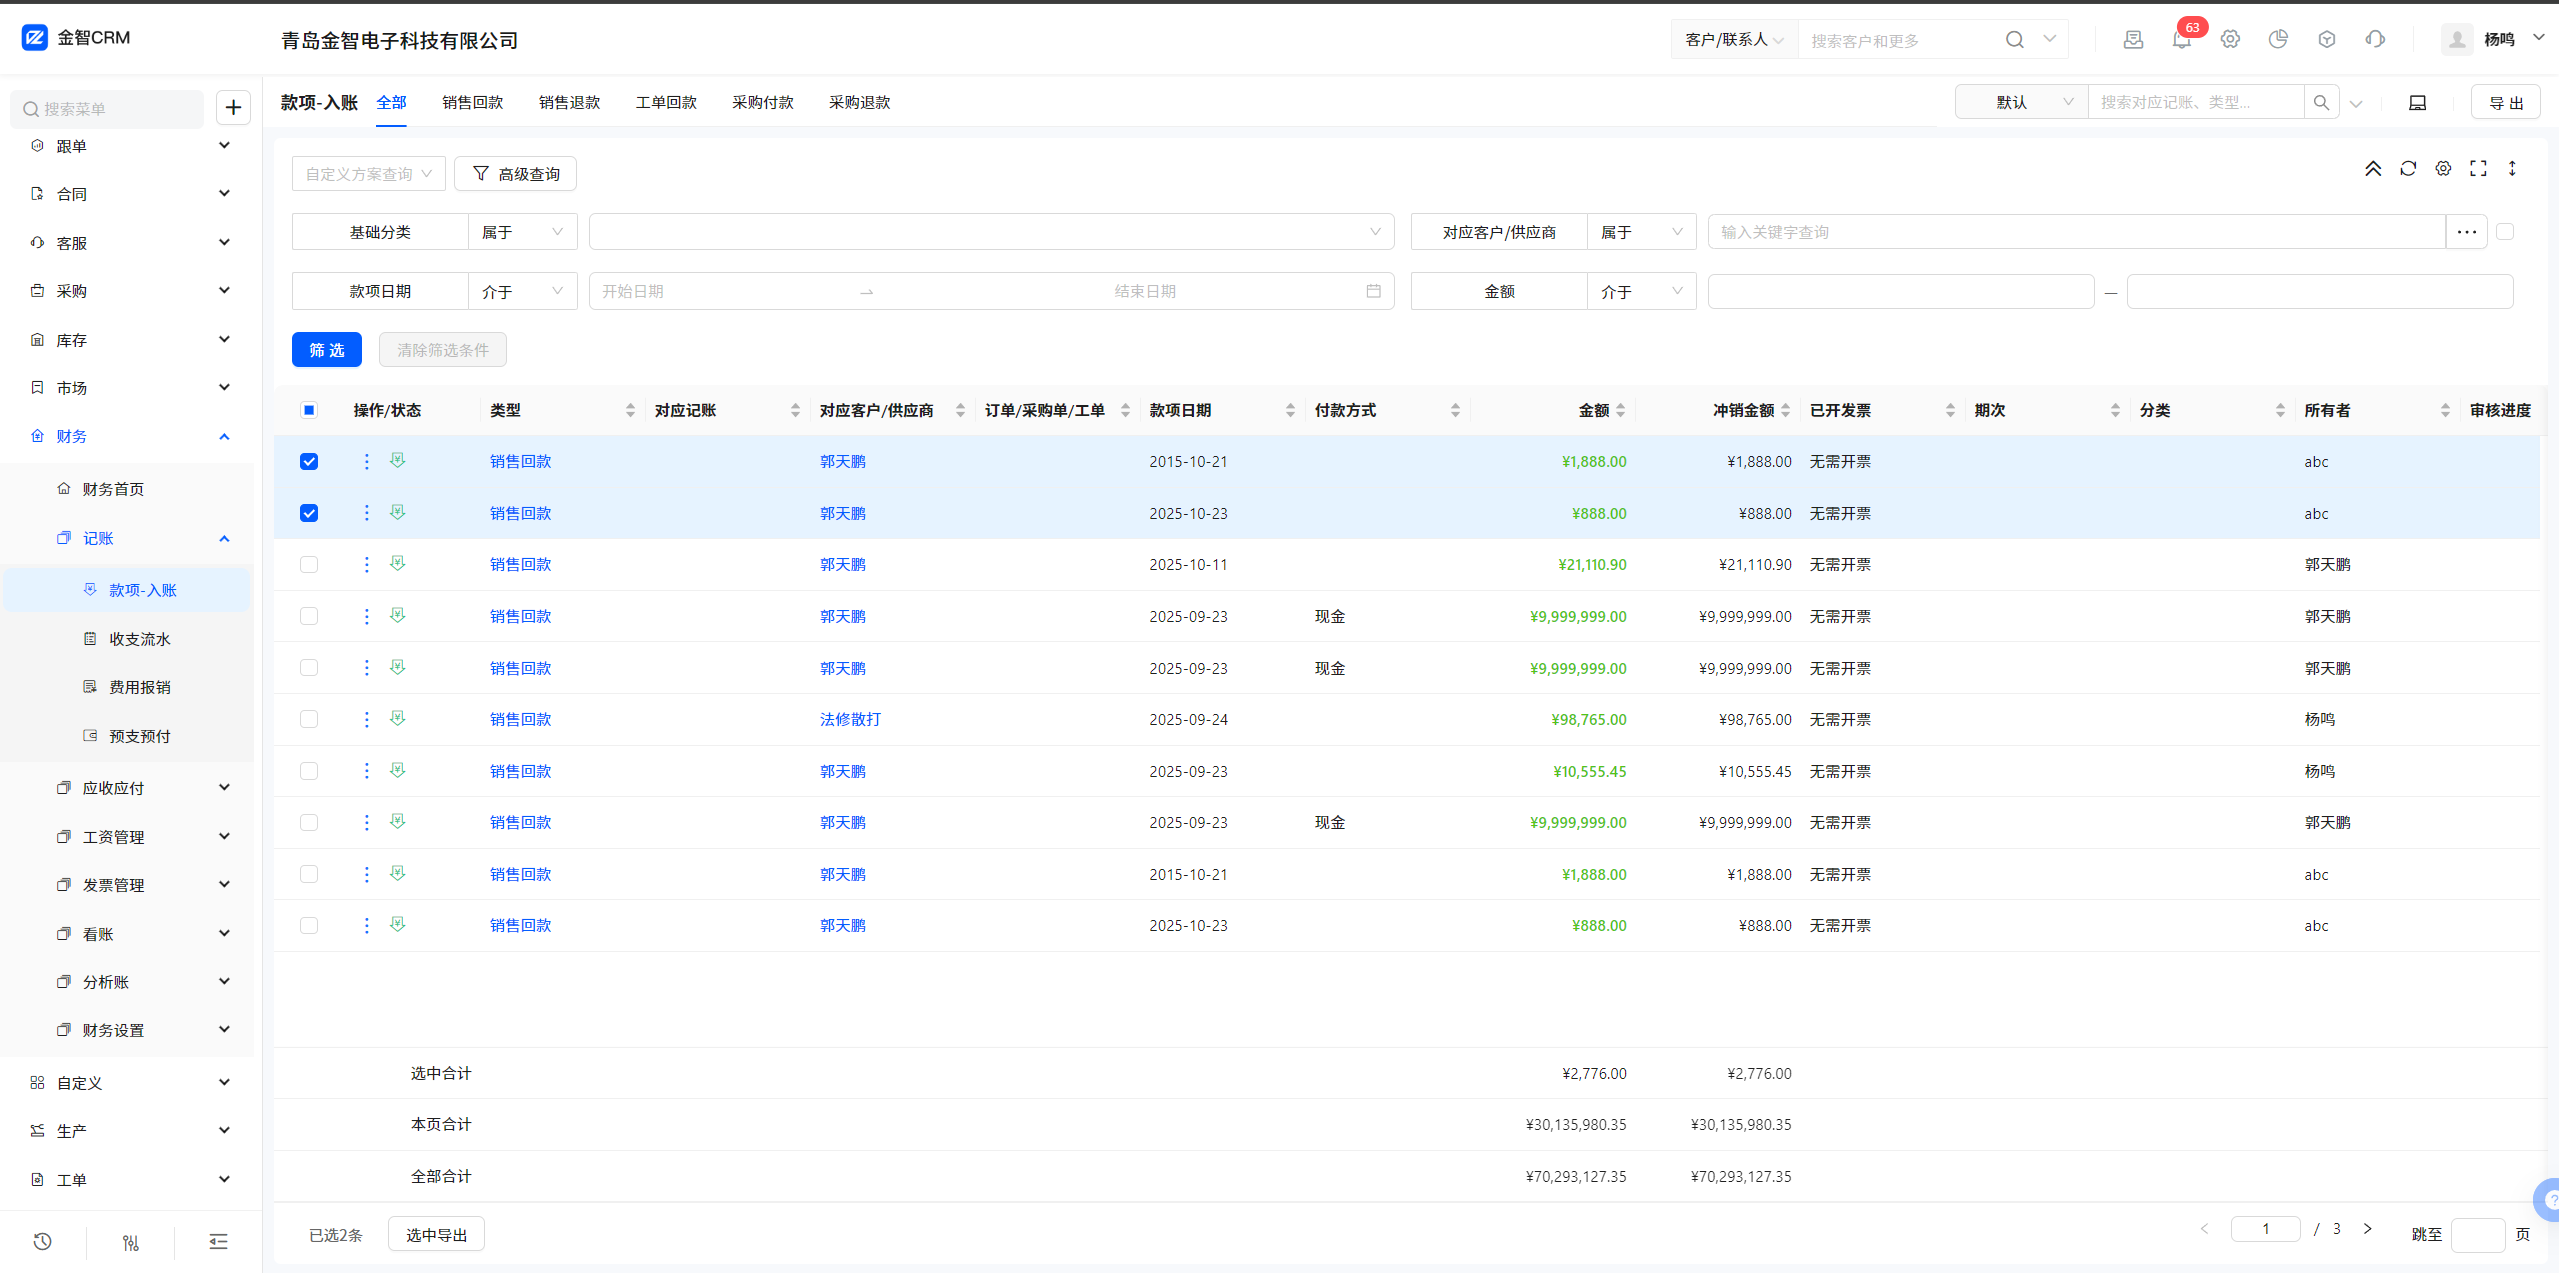Collapse filters with double-chevron up icon

(x=2373, y=169)
